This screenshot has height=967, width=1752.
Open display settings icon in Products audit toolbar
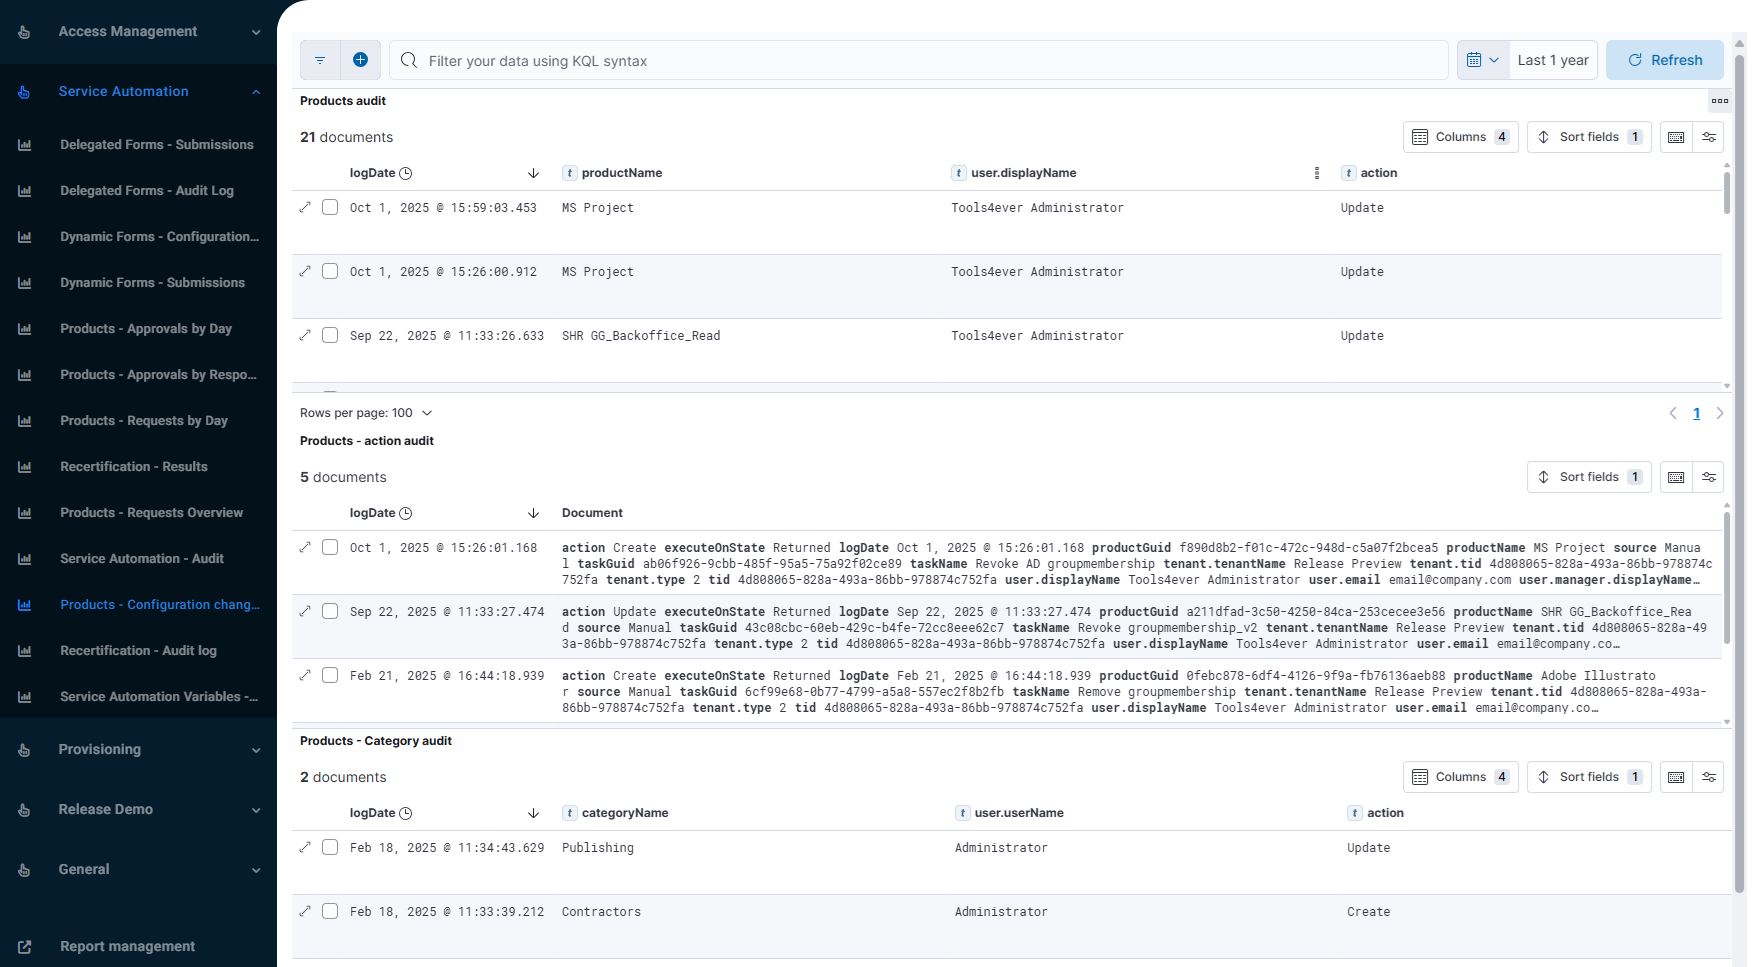coord(1709,137)
